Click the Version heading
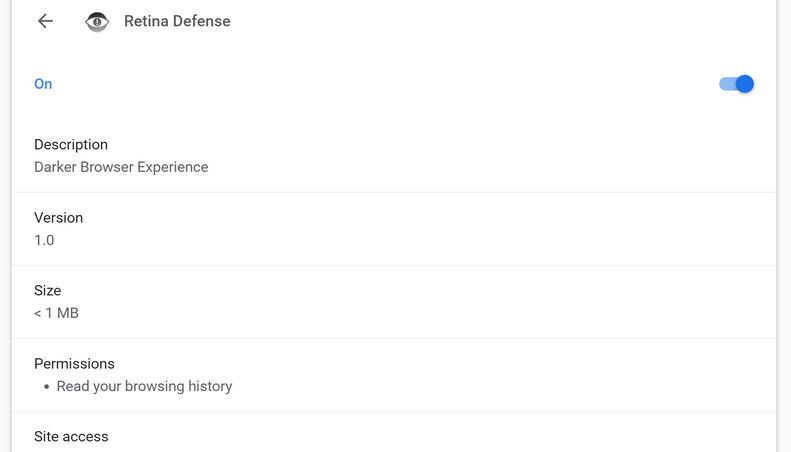791x452 pixels. pos(58,218)
